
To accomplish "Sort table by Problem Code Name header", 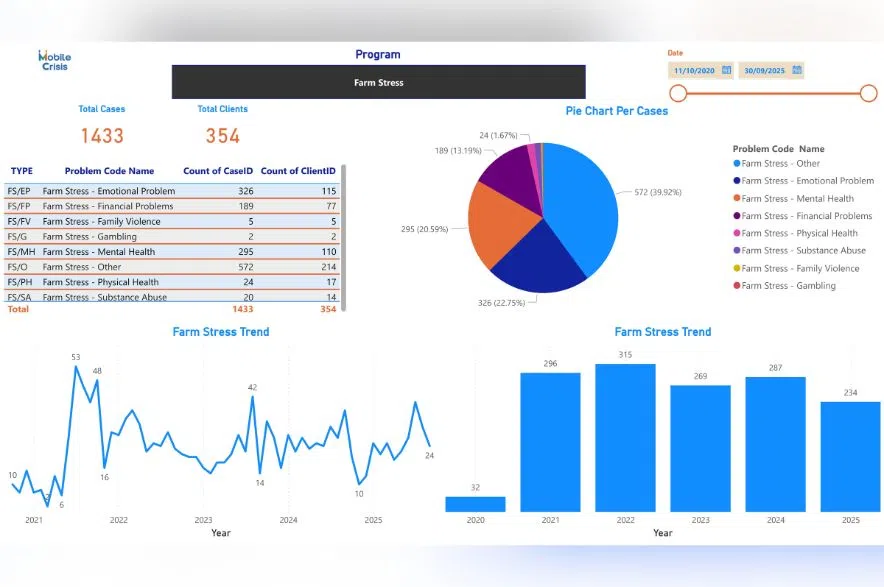I will point(110,171).
